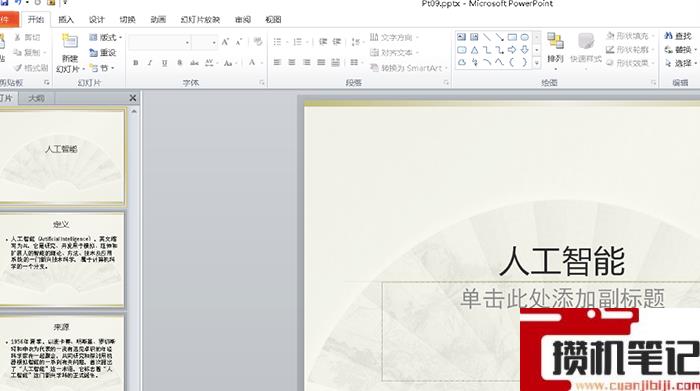Click decrease list level indent icon

(x=323, y=42)
